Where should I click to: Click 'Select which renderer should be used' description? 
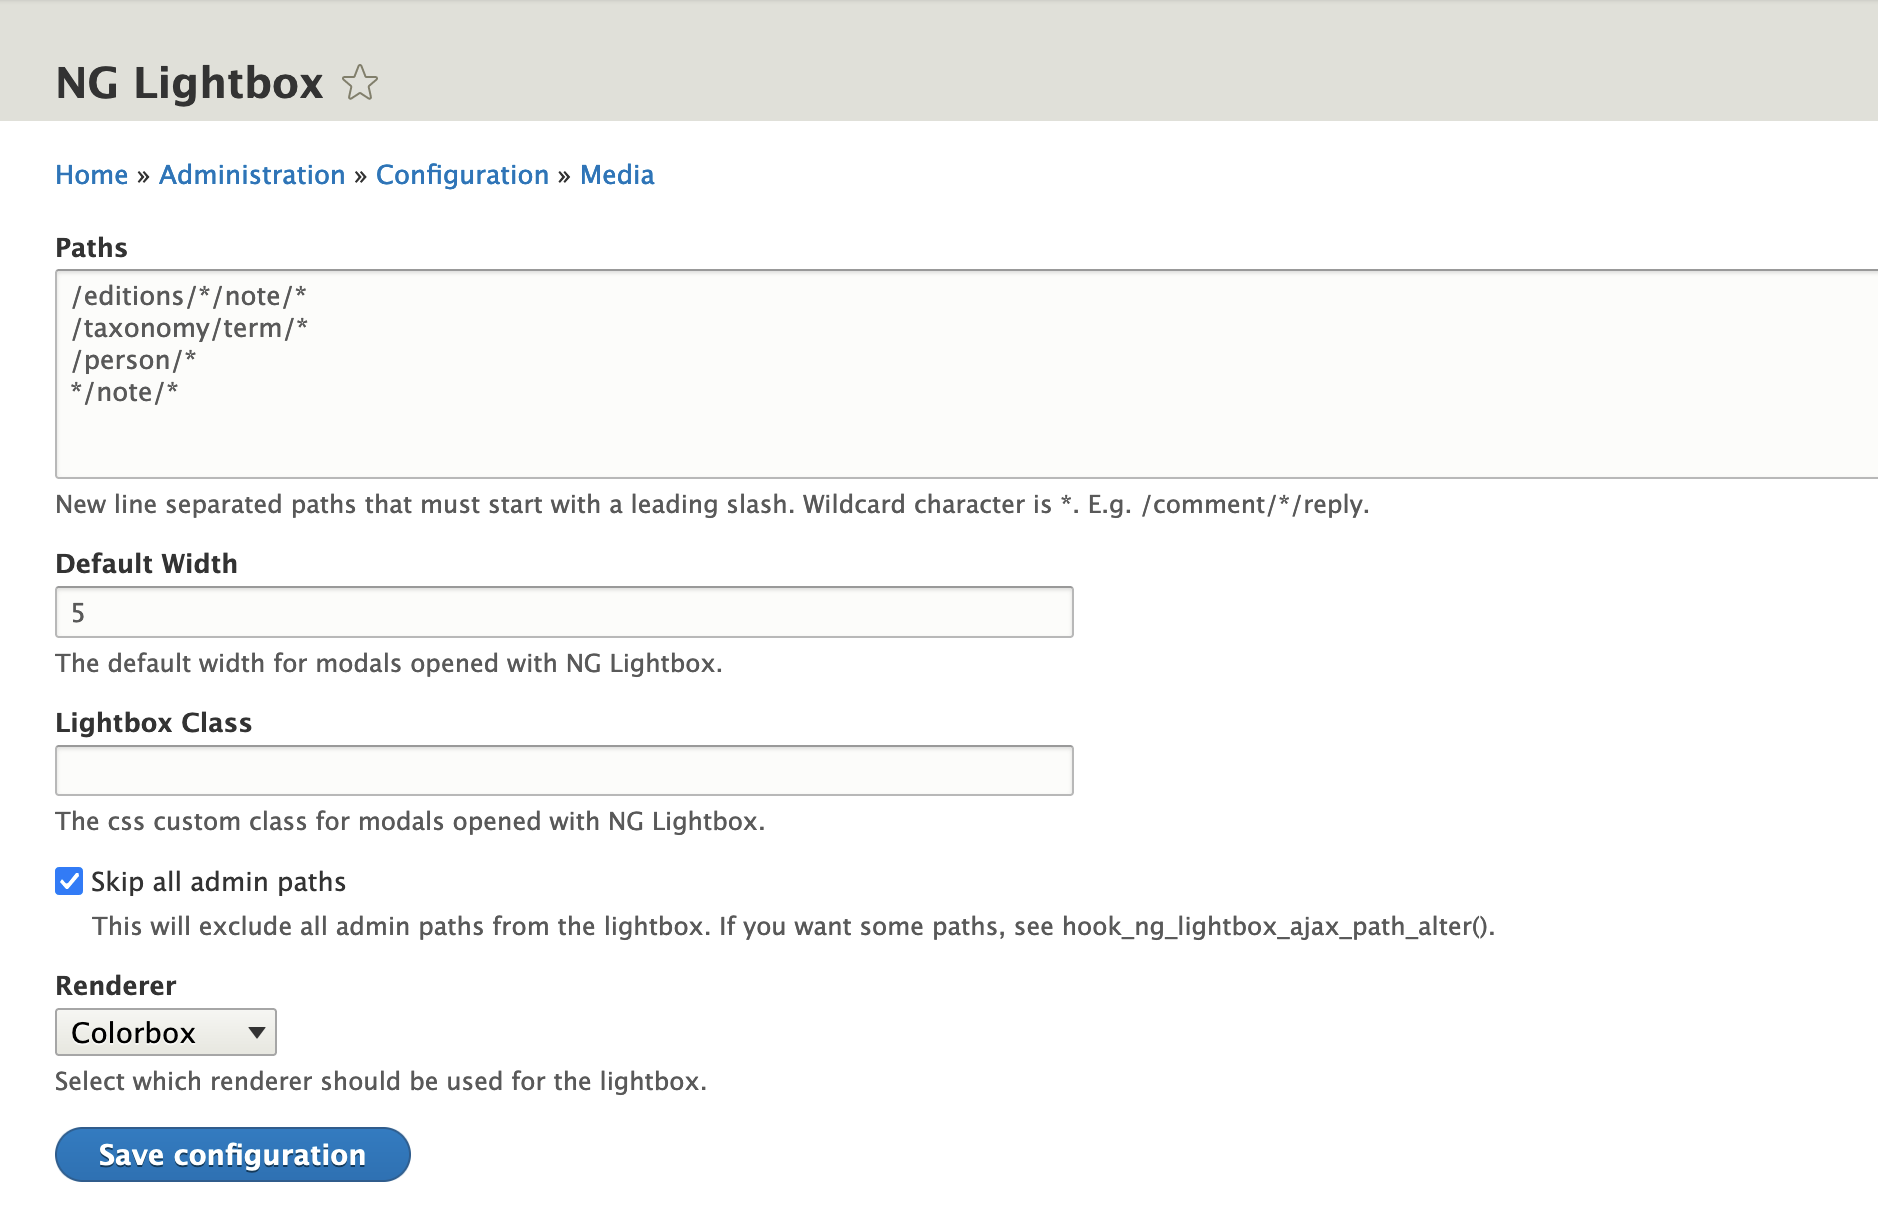[x=381, y=1082]
